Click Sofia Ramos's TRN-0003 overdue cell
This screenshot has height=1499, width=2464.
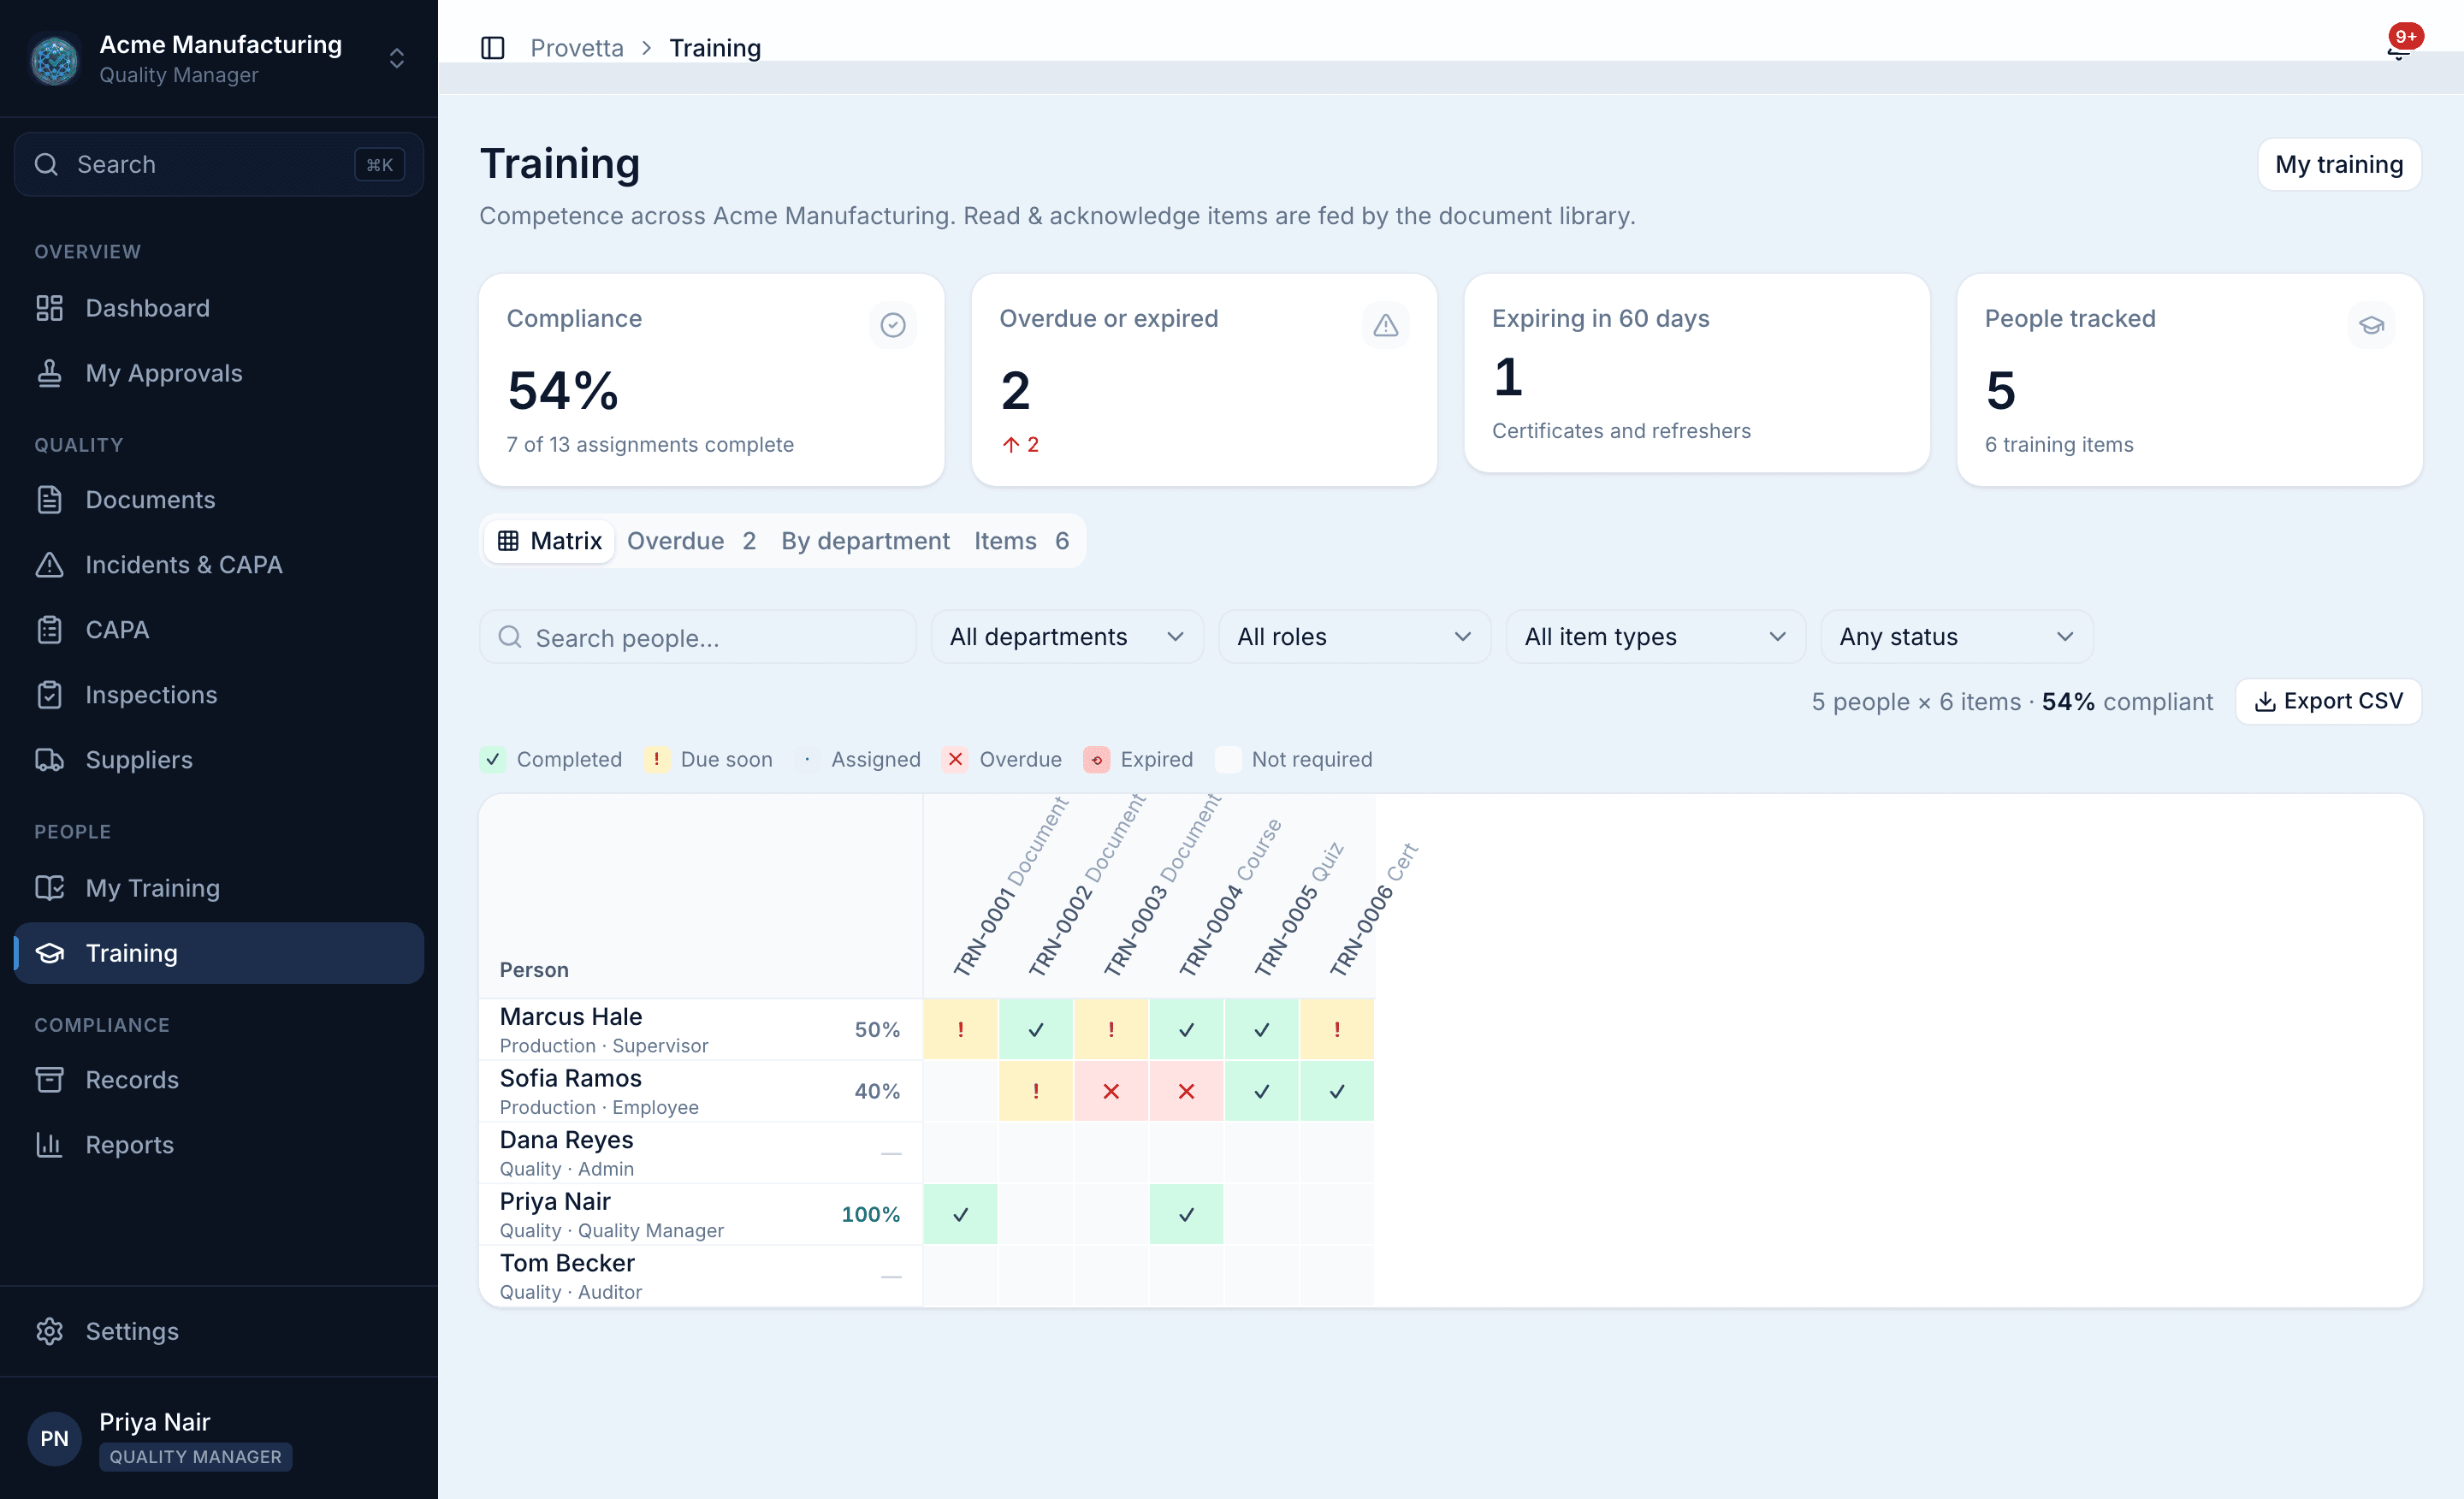[x=1110, y=1091]
